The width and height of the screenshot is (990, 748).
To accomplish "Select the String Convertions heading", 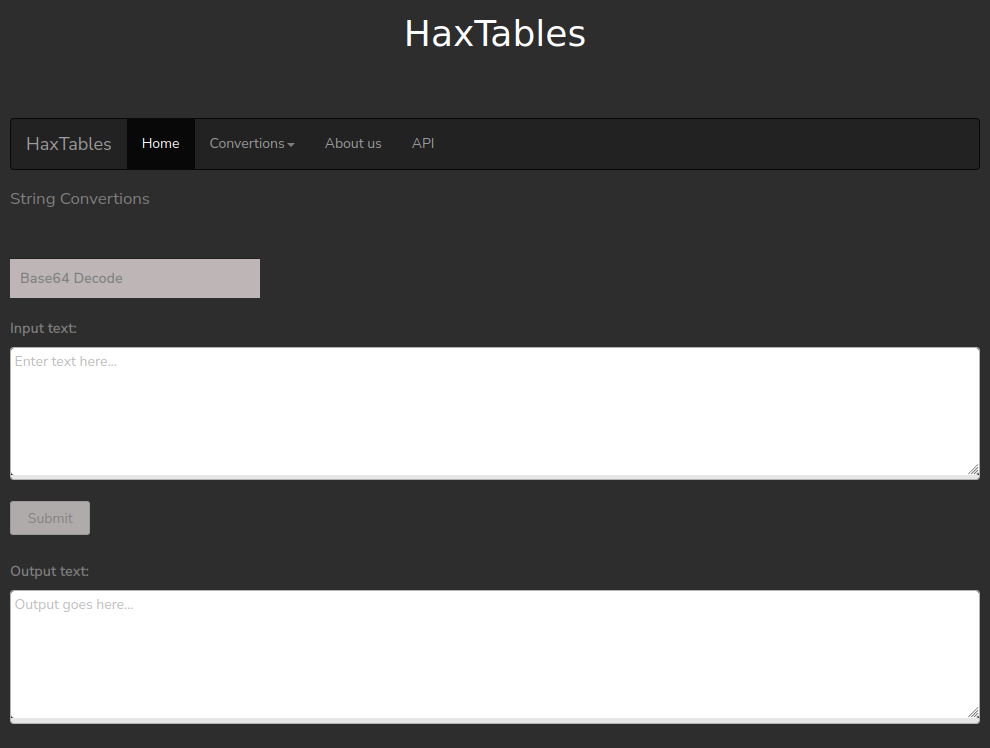I will (80, 199).
